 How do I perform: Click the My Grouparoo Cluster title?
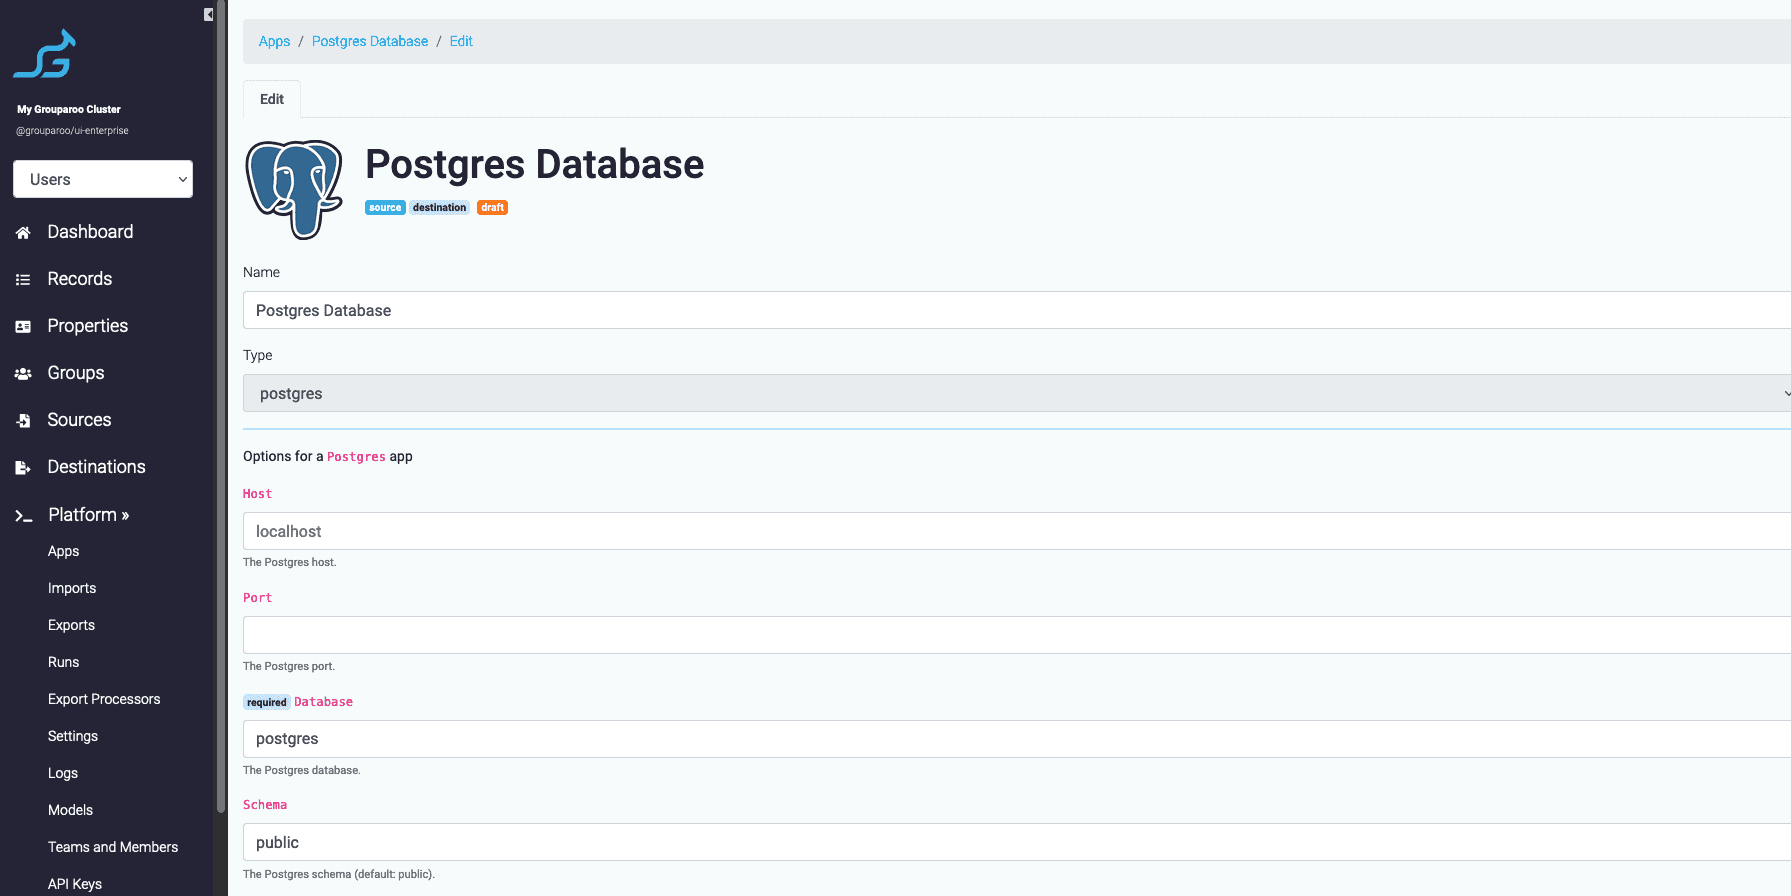(x=69, y=109)
